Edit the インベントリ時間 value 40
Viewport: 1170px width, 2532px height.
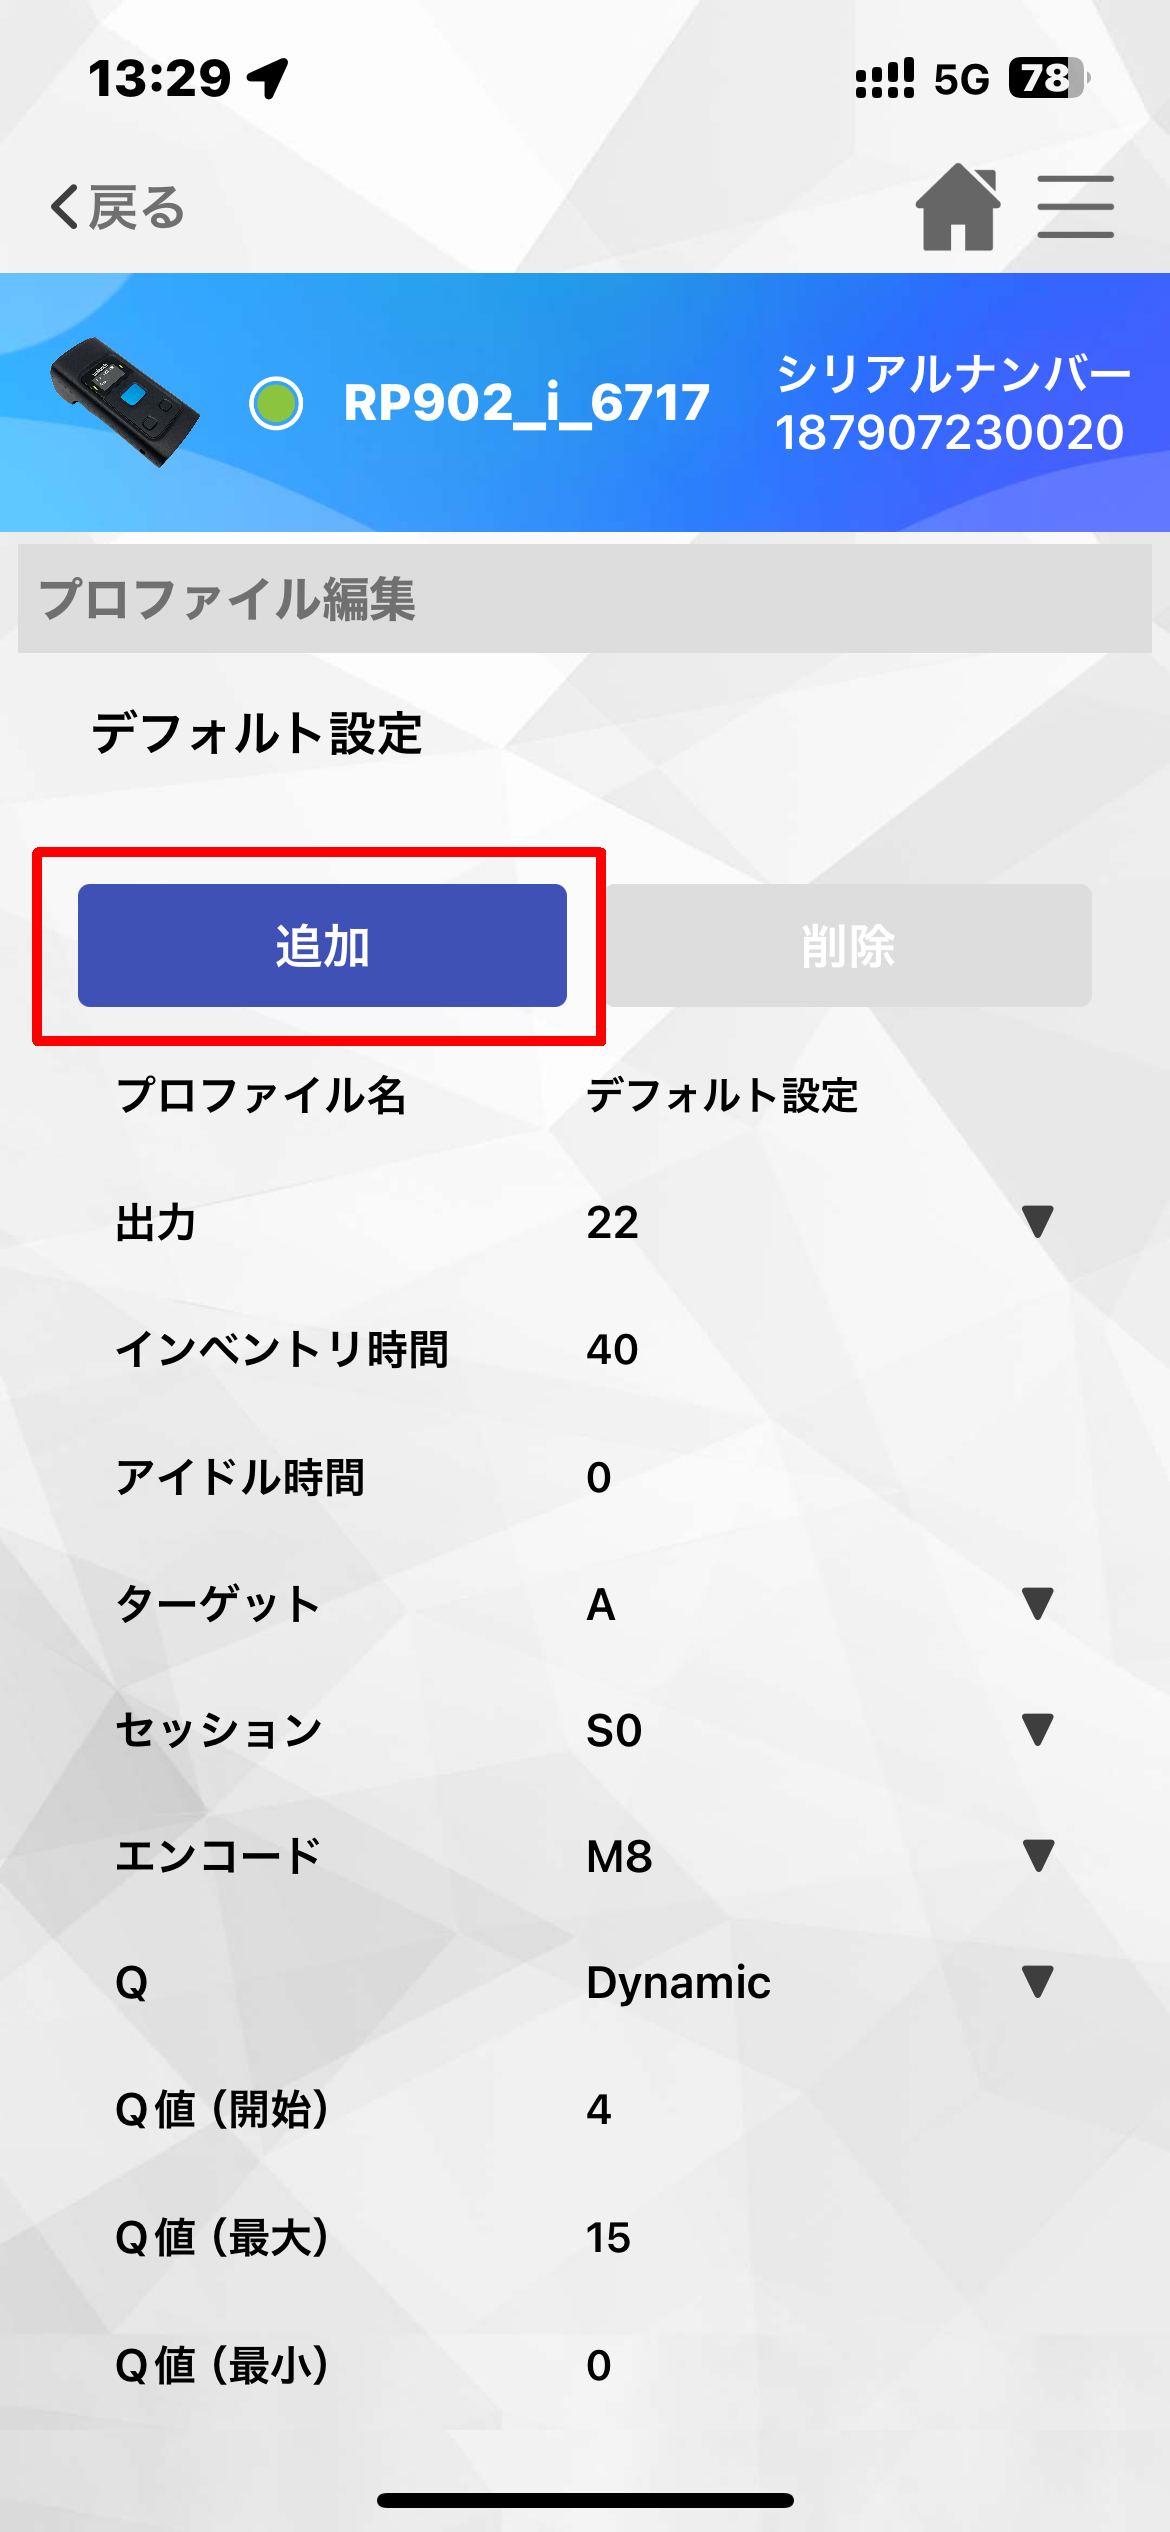pos(612,1349)
